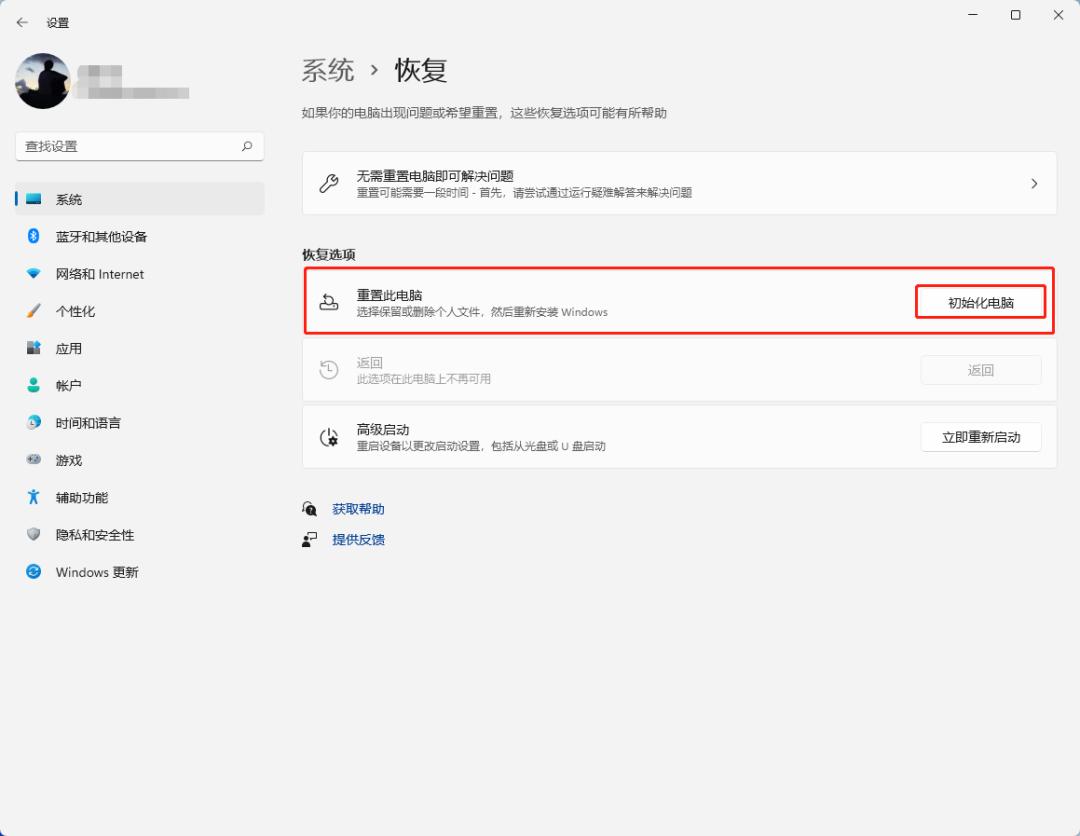Click the 初始化电脑 reset button
Screen dimensions: 1080x836
click(981, 301)
